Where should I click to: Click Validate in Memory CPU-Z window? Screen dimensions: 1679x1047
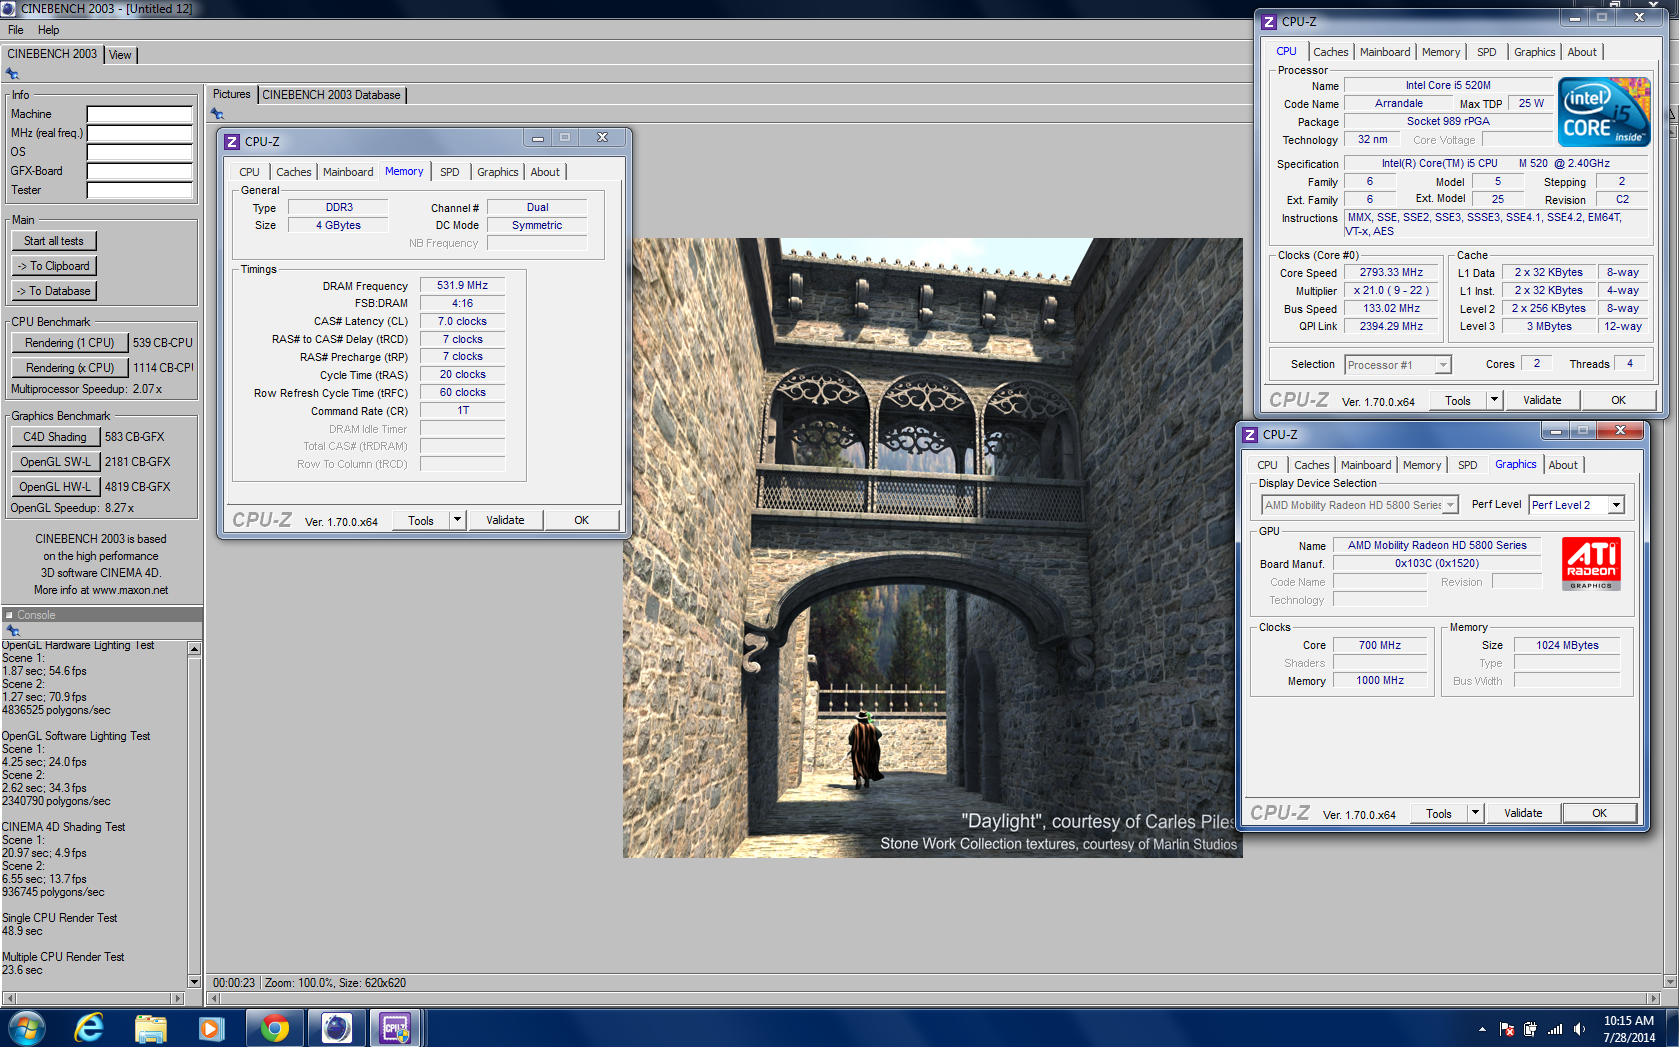point(505,520)
